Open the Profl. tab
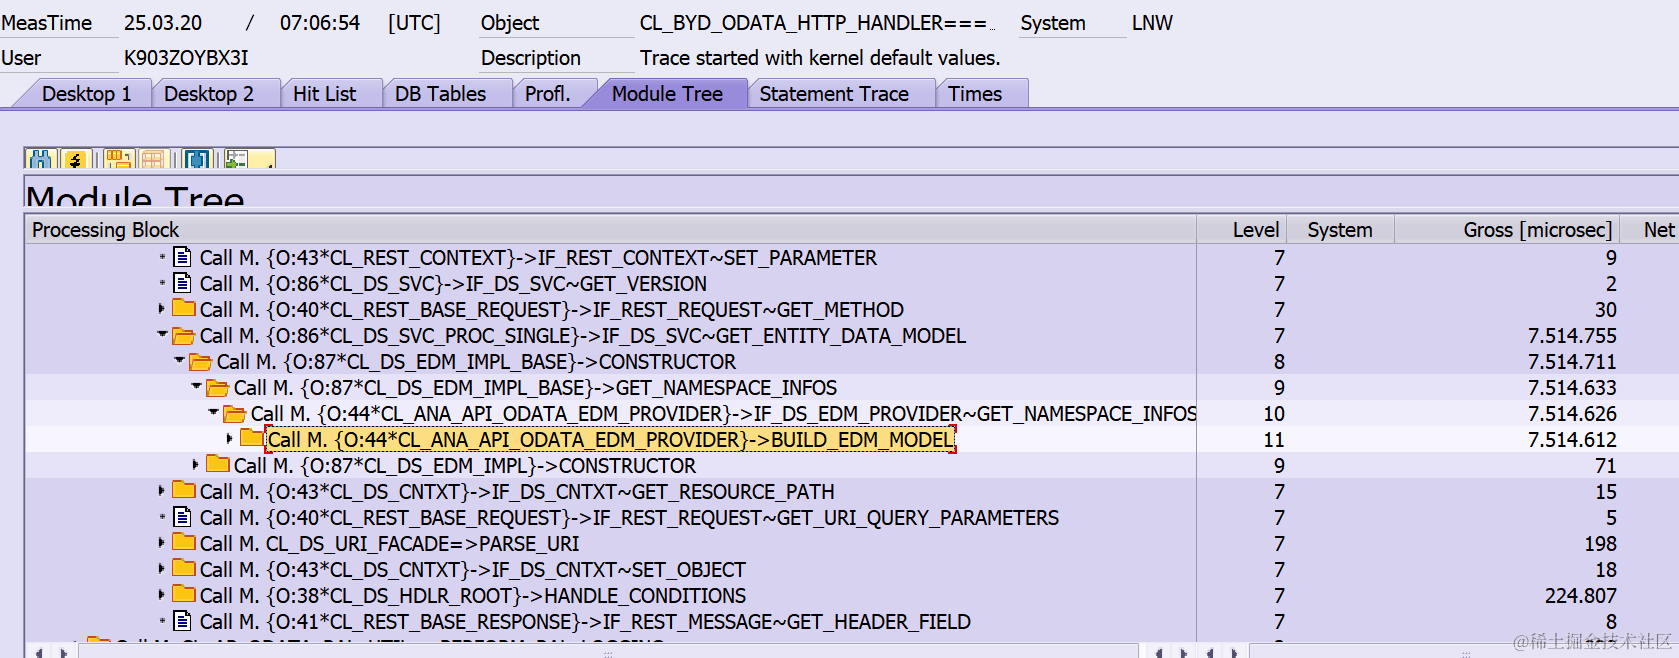The height and width of the screenshot is (658, 1679). (548, 94)
